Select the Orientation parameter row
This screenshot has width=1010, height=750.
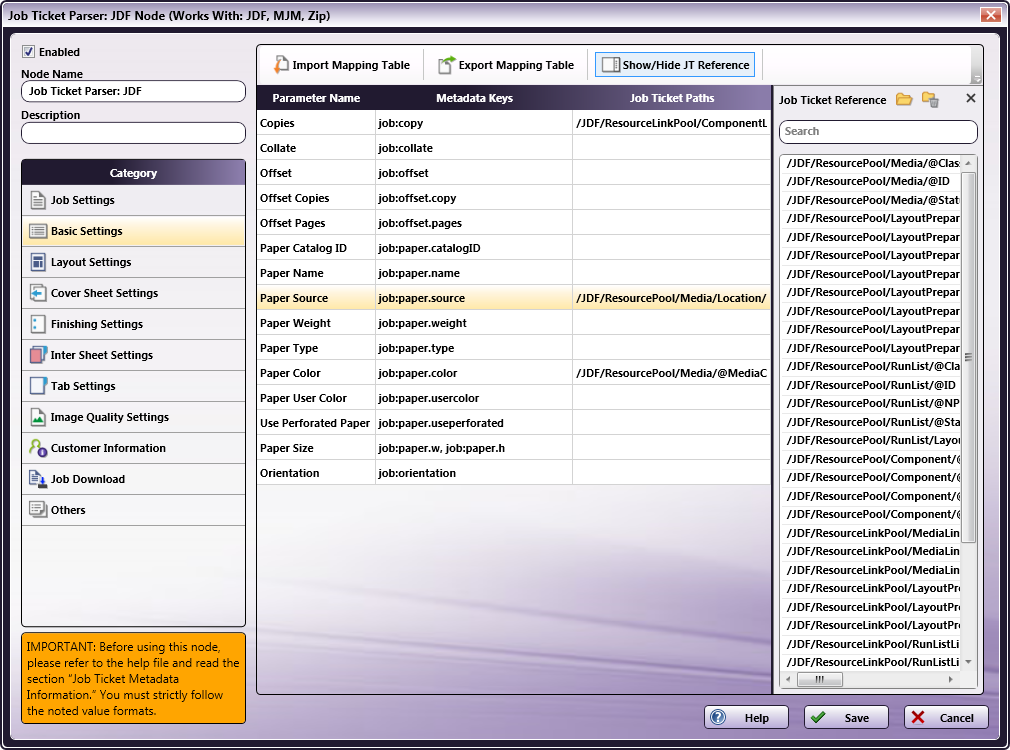pyautogui.click(x=513, y=474)
